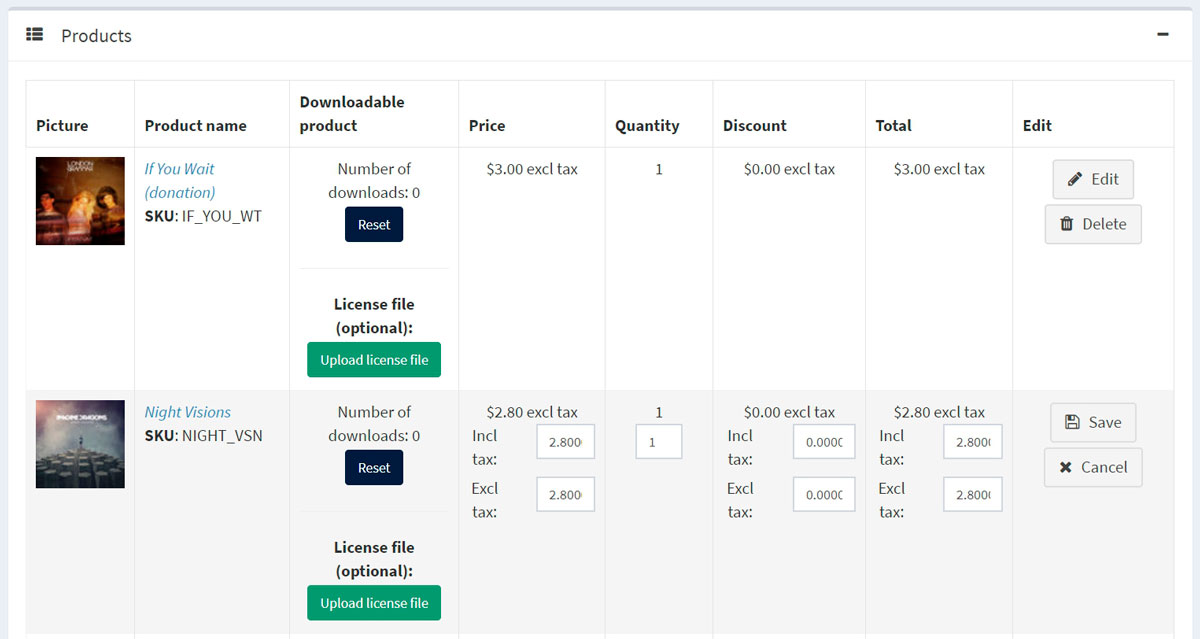The width and height of the screenshot is (1200, 639).
Task: Cancel editing the Night Visions row
Action: point(1092,467)
